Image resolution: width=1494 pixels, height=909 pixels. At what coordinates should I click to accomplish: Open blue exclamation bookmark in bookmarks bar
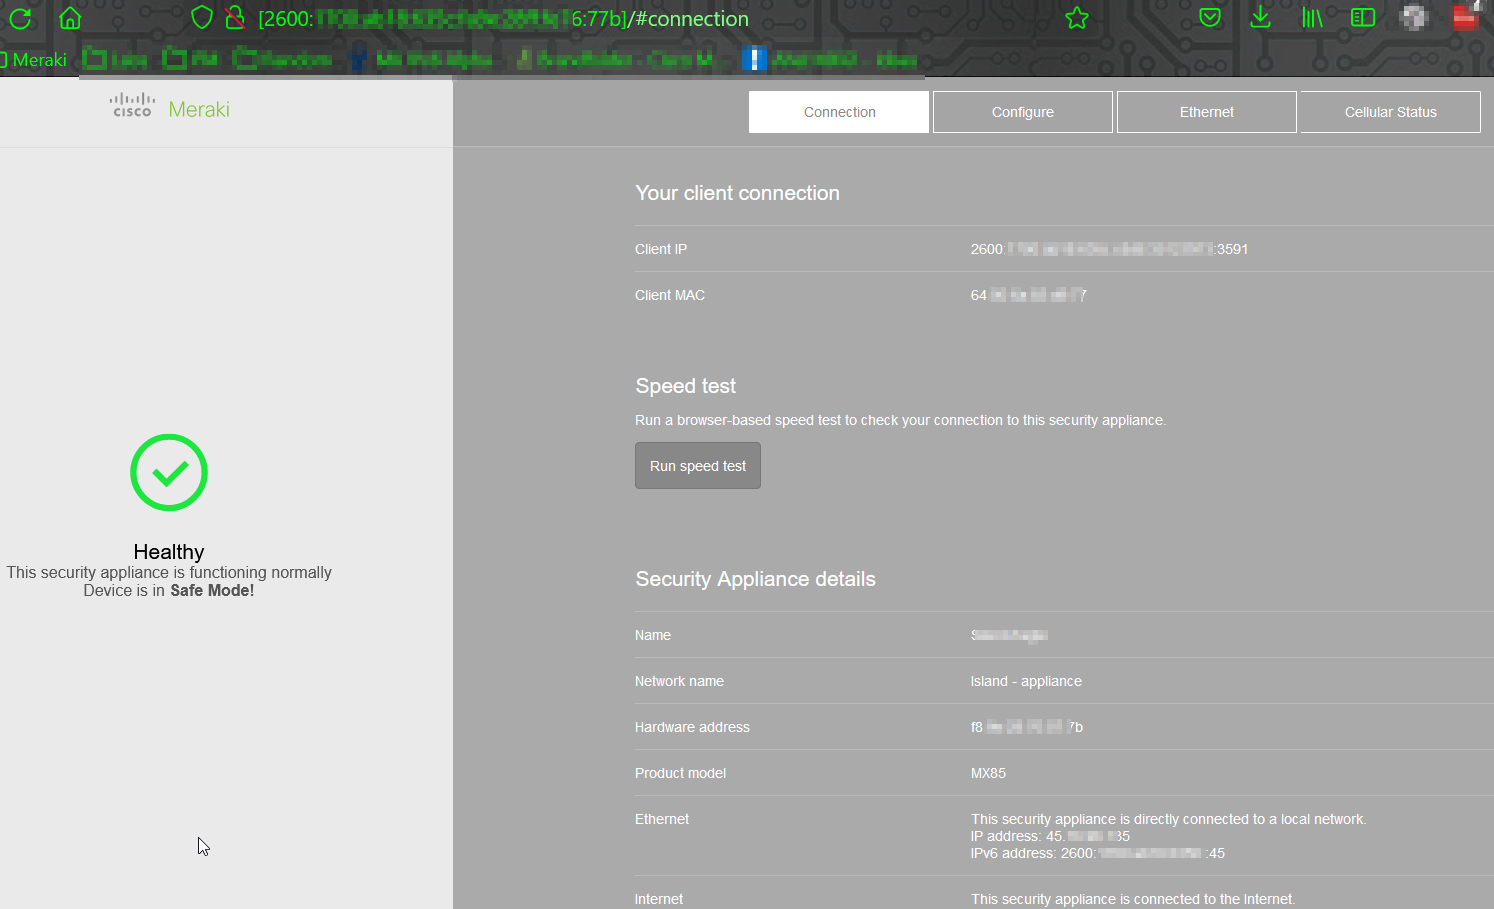[755, 60]
